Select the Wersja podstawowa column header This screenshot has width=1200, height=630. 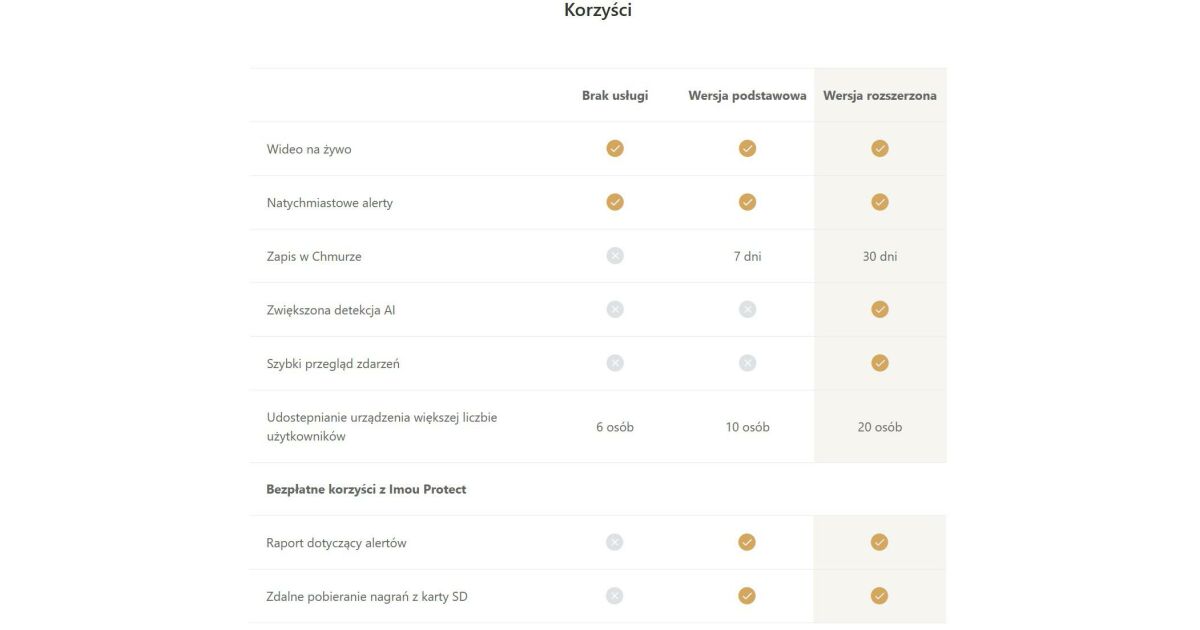[x=747, y=96]
